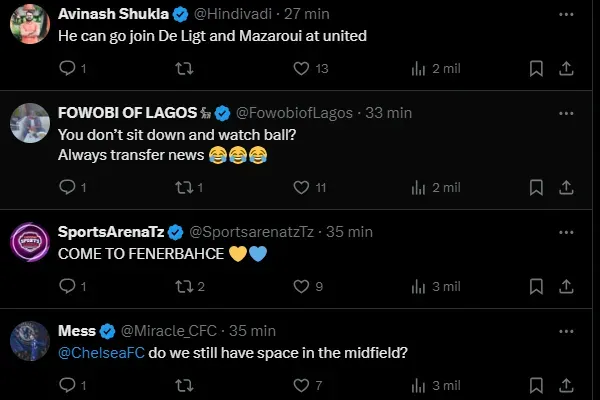Bookmark Avinash Shukla's tweet
The height and width of the screenshot is (400, 600).
pos(536,69)
